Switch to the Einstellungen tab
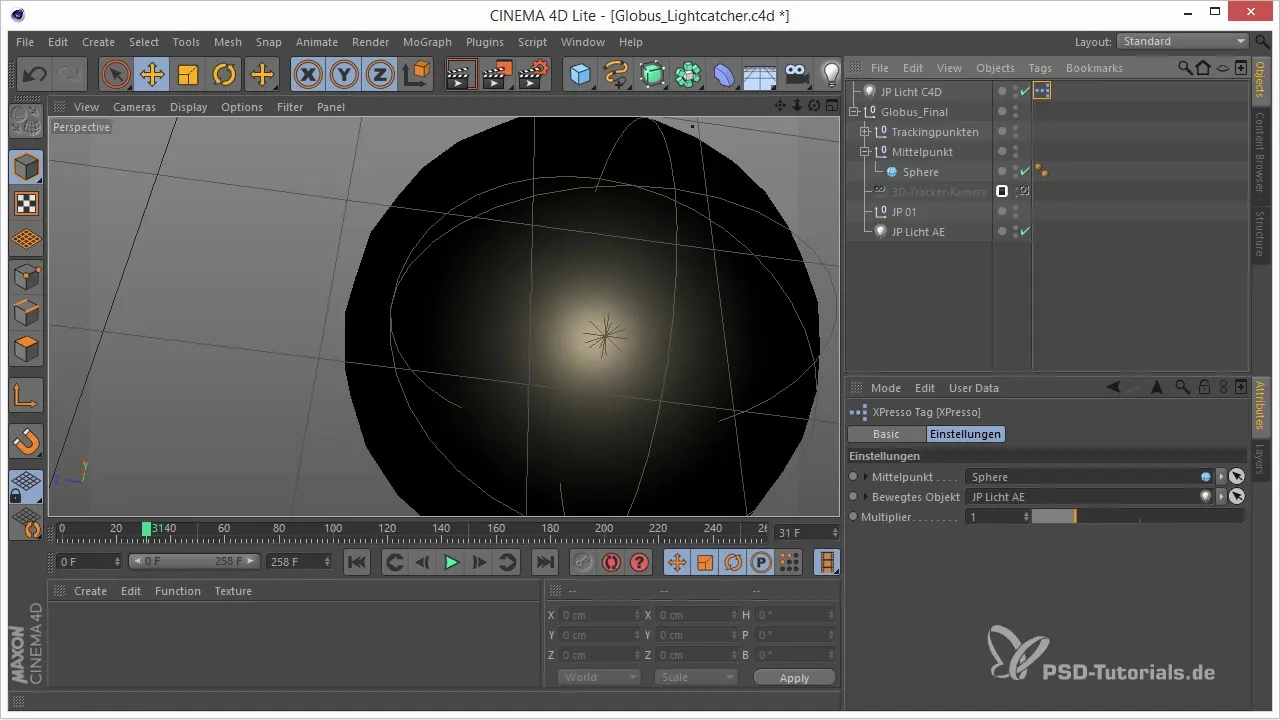1280x720 pixels. click(x=965, y=434)
